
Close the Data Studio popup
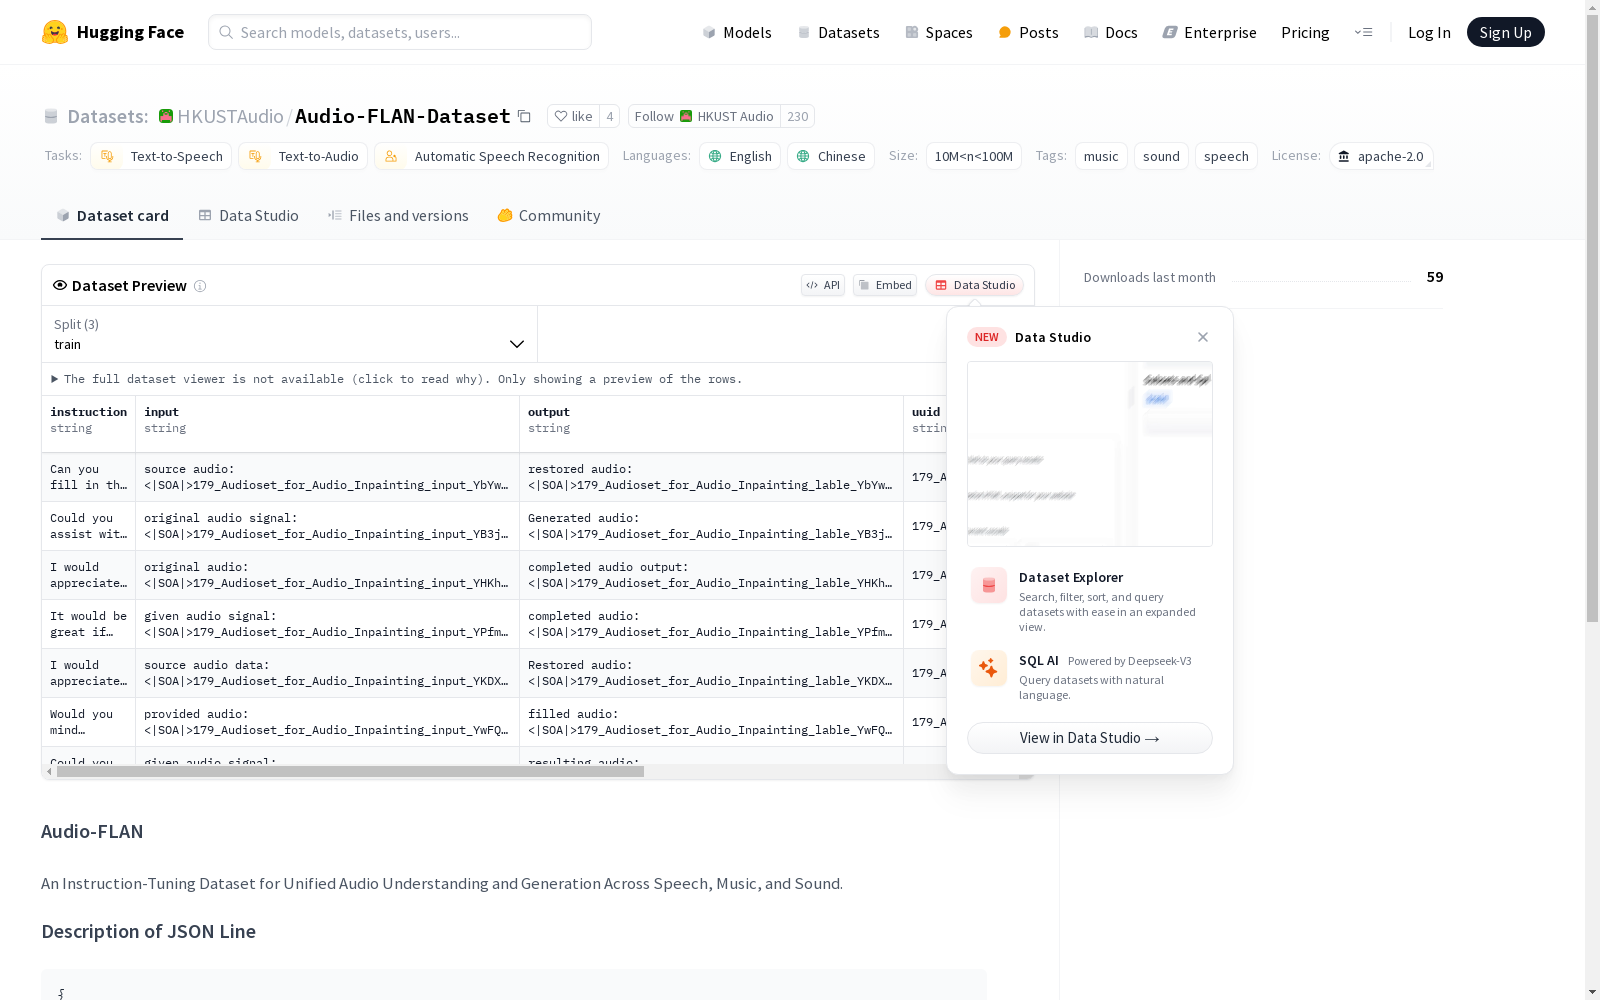pos(1203,337)
